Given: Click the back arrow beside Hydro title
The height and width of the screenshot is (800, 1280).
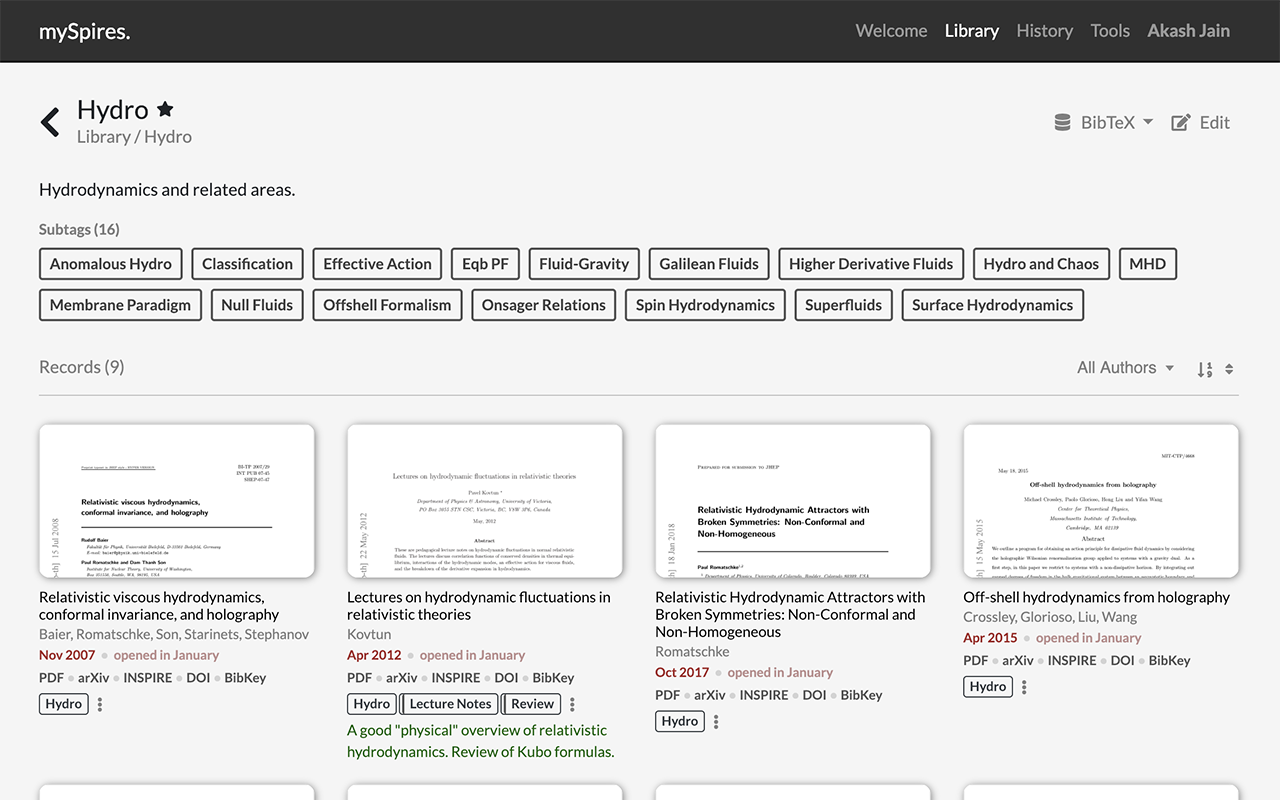Looking at the screenshot, I should [50, 122].
